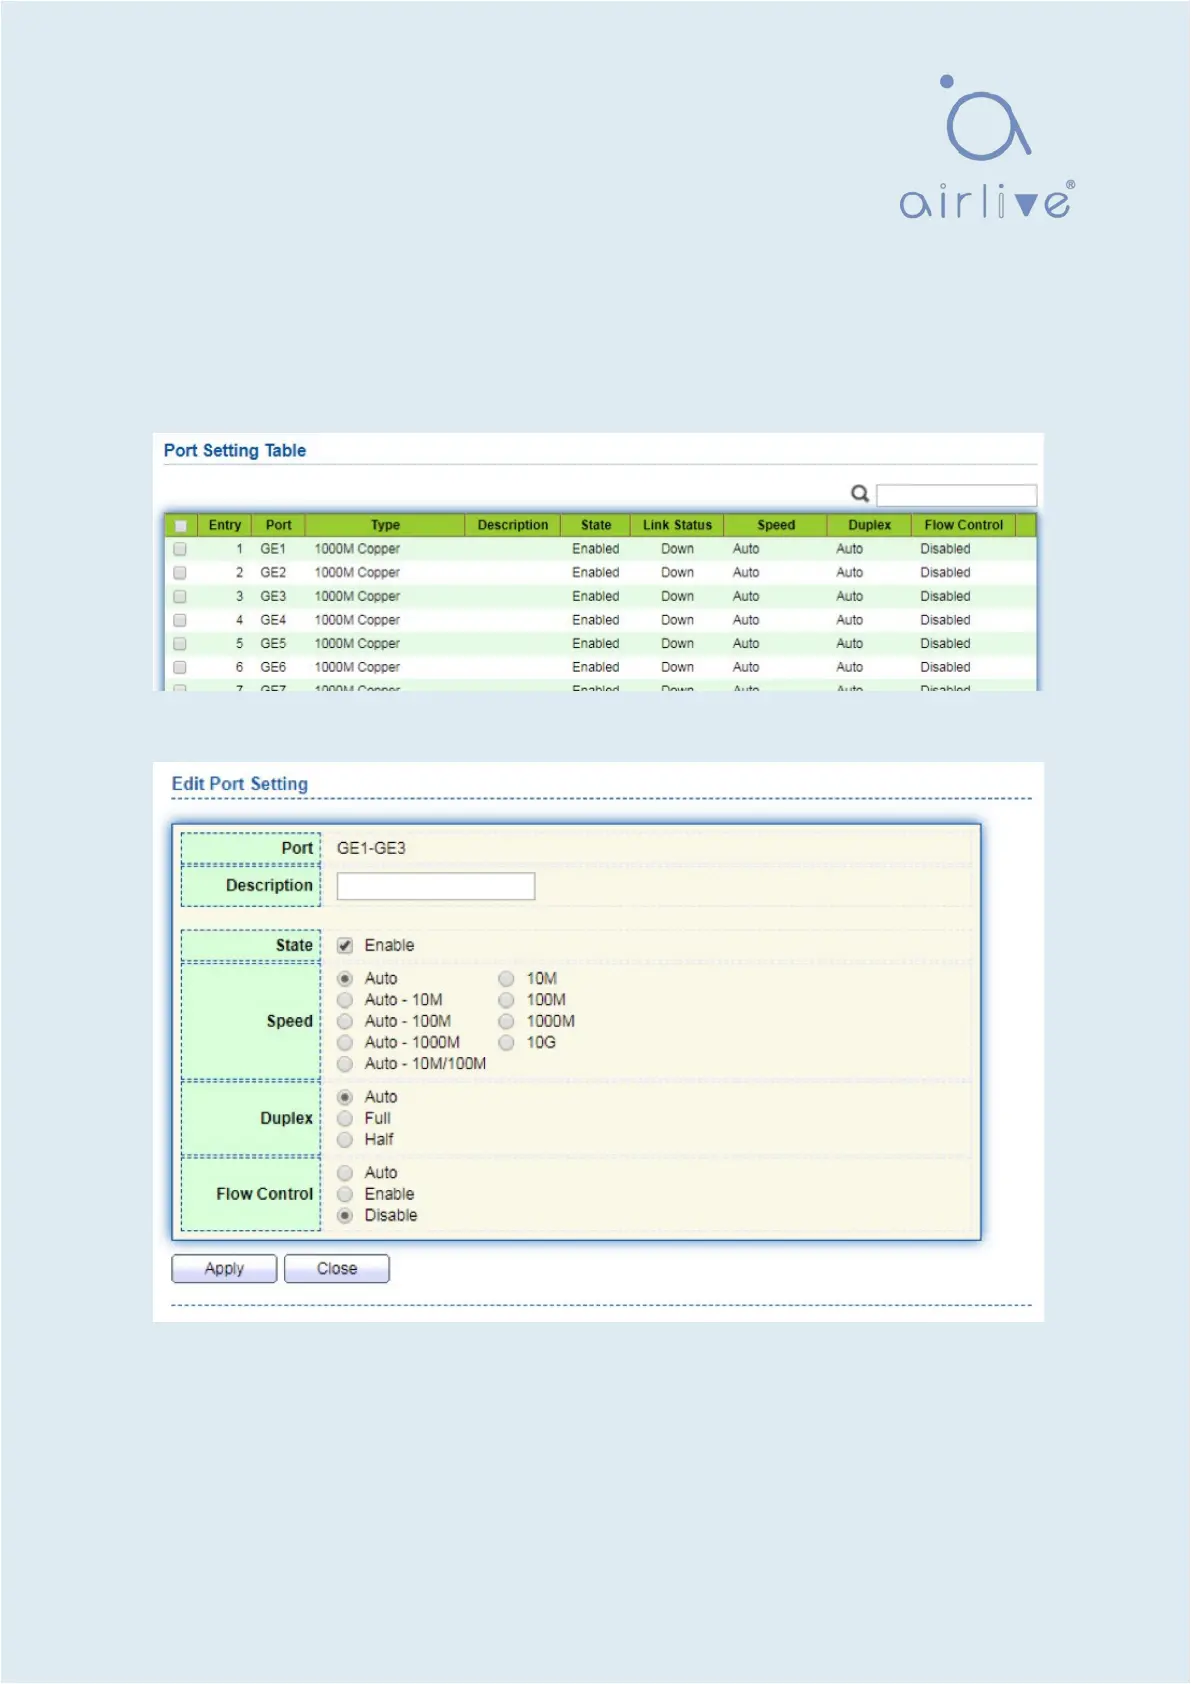This screenshot has height=1684, width=1191.
Task: Set Duplex to Full
Action: pos(345,1119)
